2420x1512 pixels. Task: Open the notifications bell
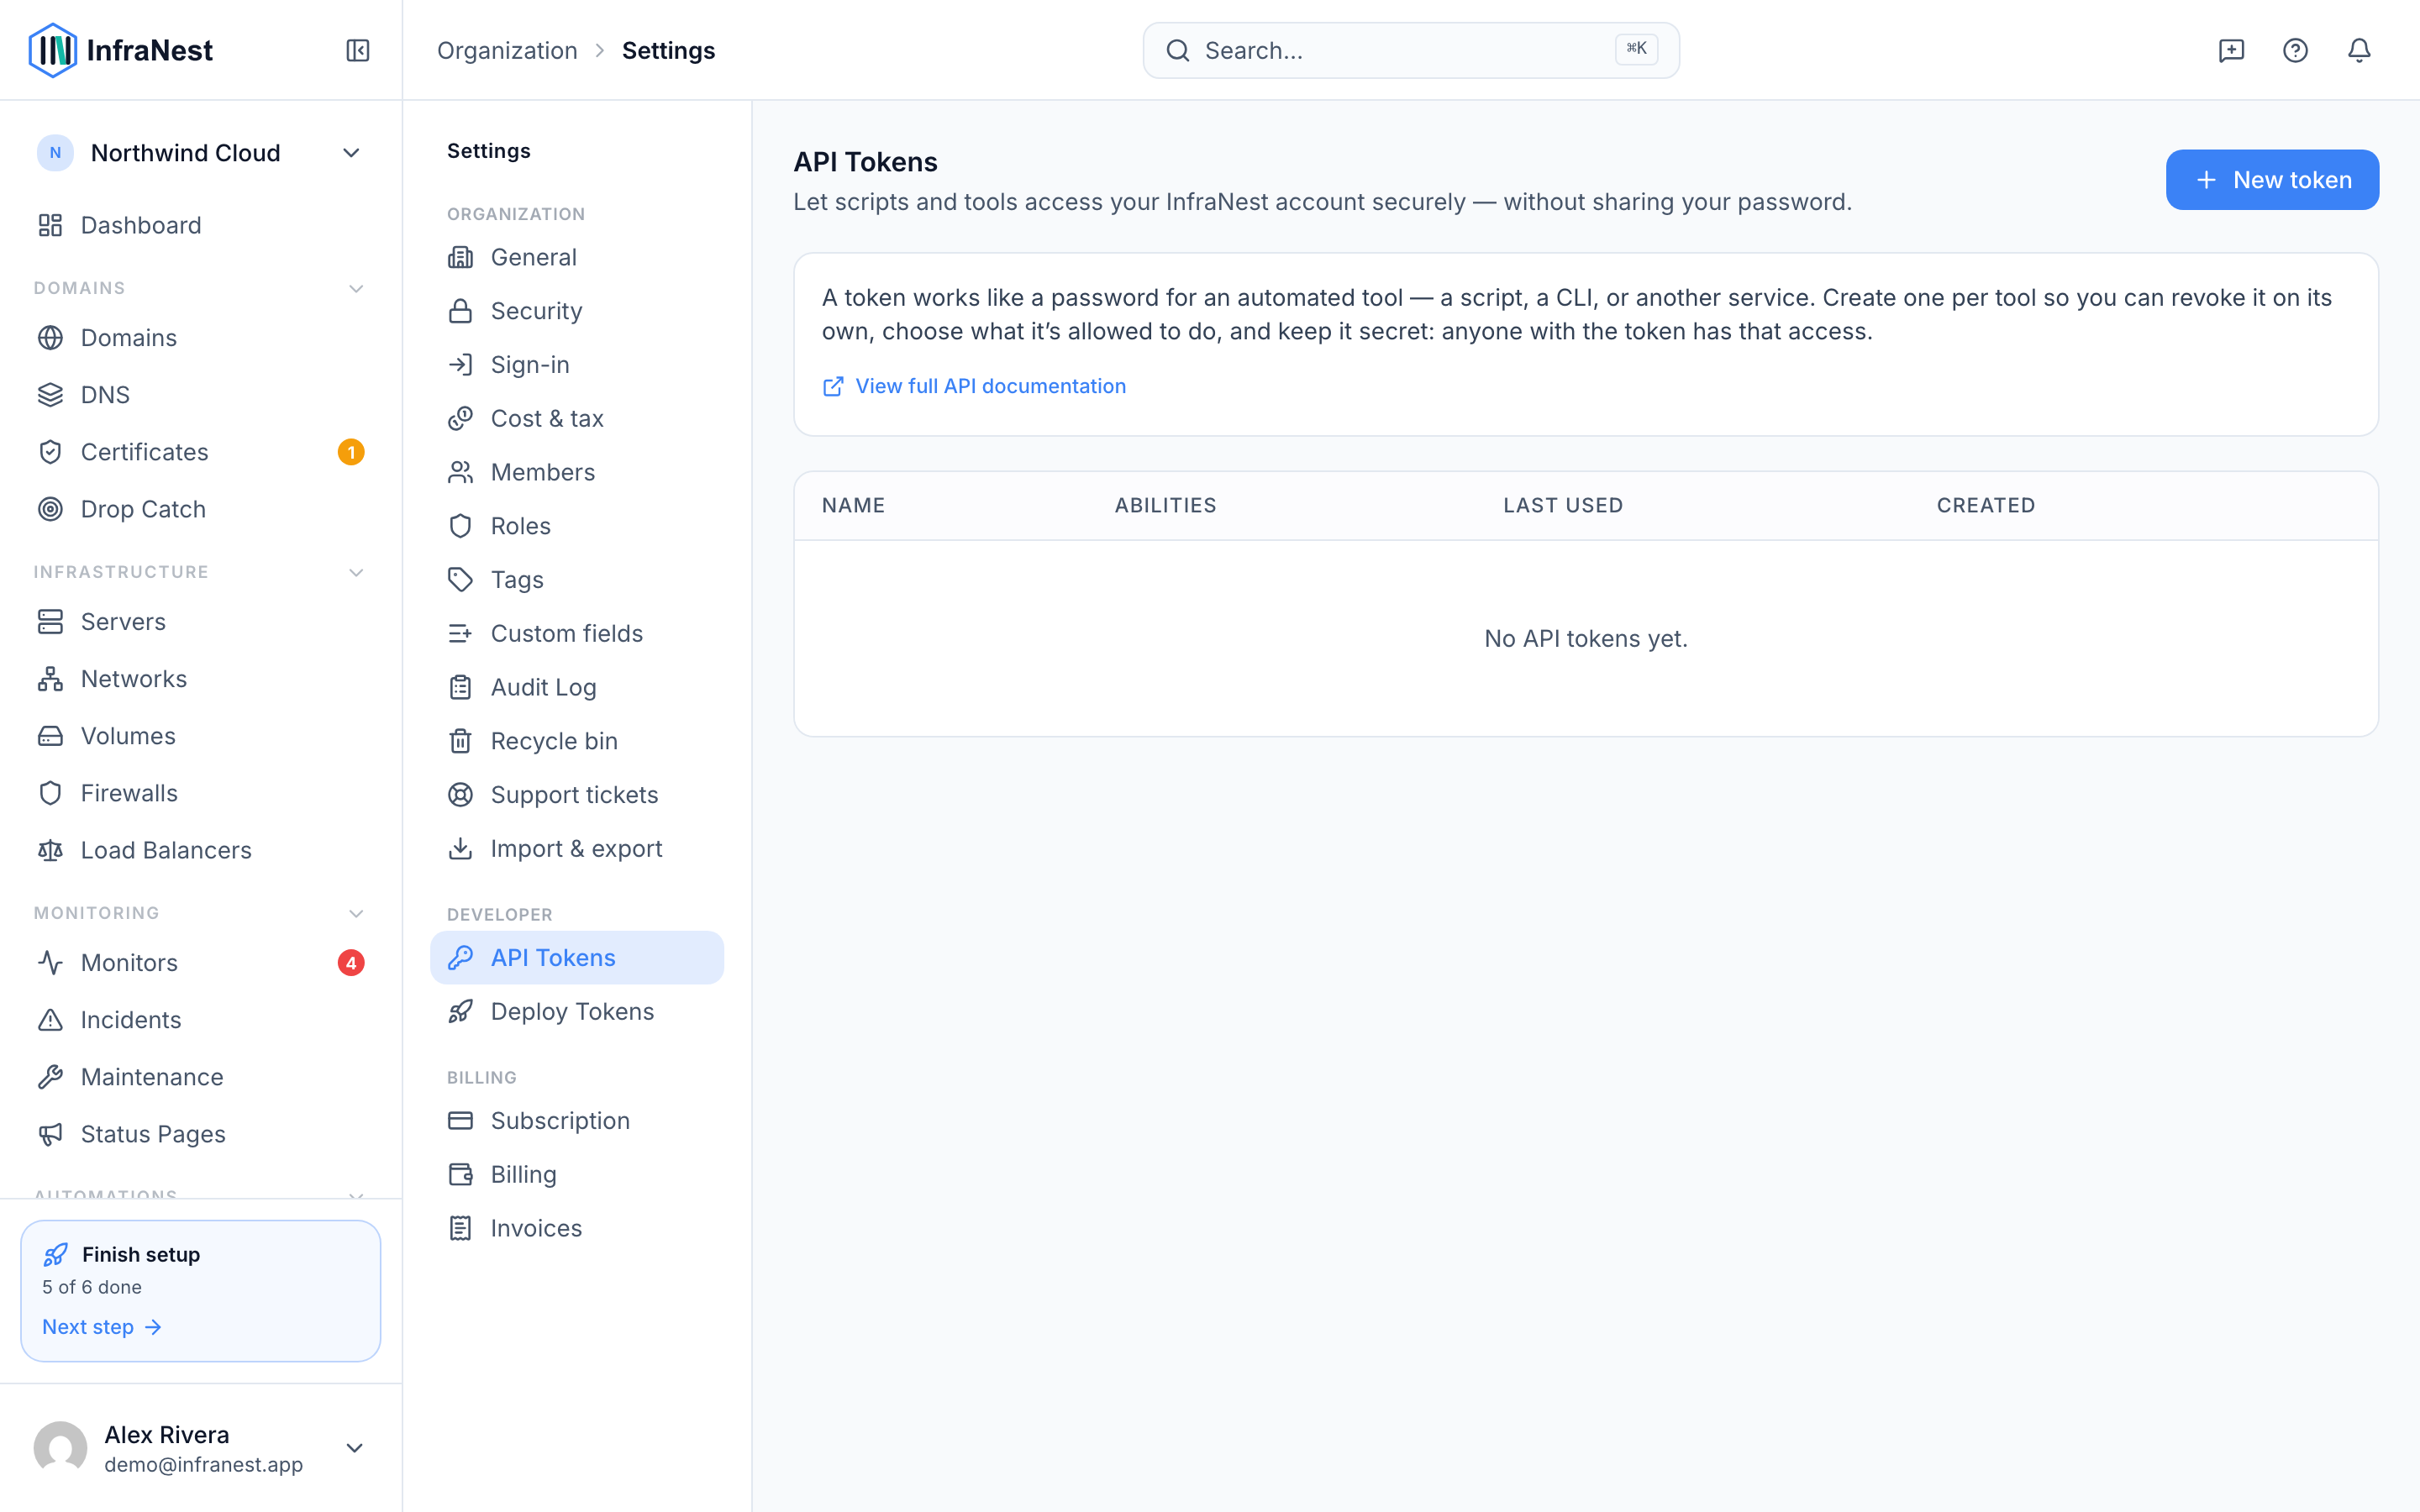[2359, 50]
